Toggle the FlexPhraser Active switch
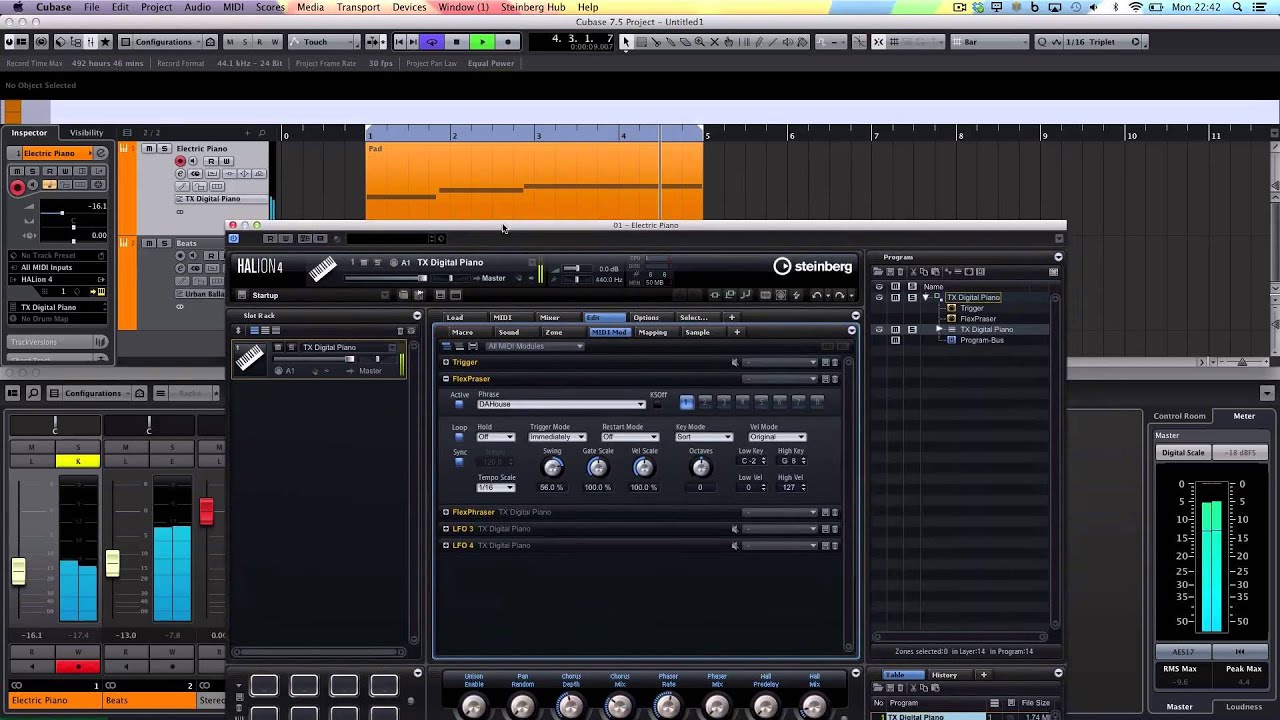 [x=459, y=404]
